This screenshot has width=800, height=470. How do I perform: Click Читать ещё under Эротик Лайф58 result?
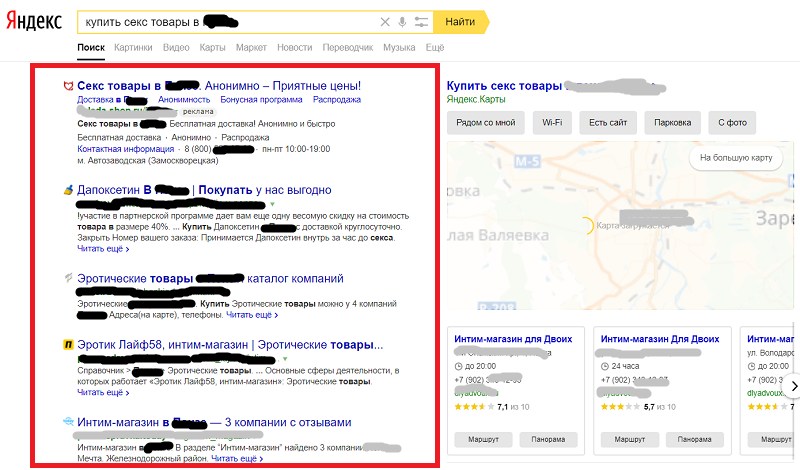[103, 392]
